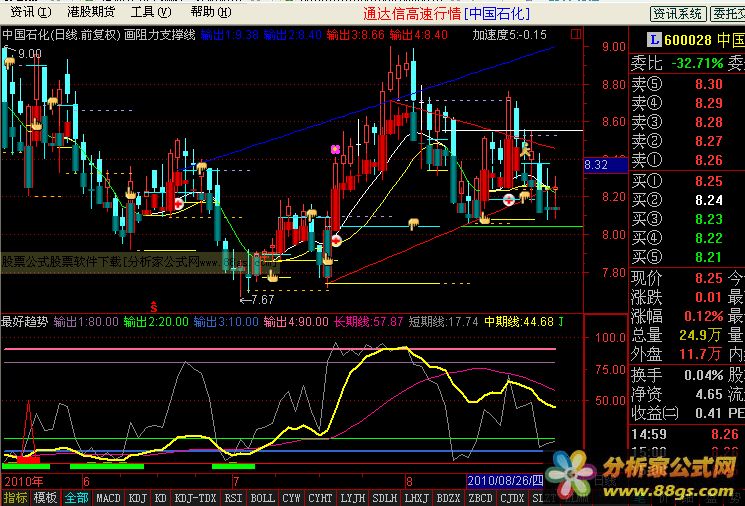Click the 9.00 high price arrow label
The height and width of the screenshot is (506, 745).
pyautogui.click(x=24, y=53)
